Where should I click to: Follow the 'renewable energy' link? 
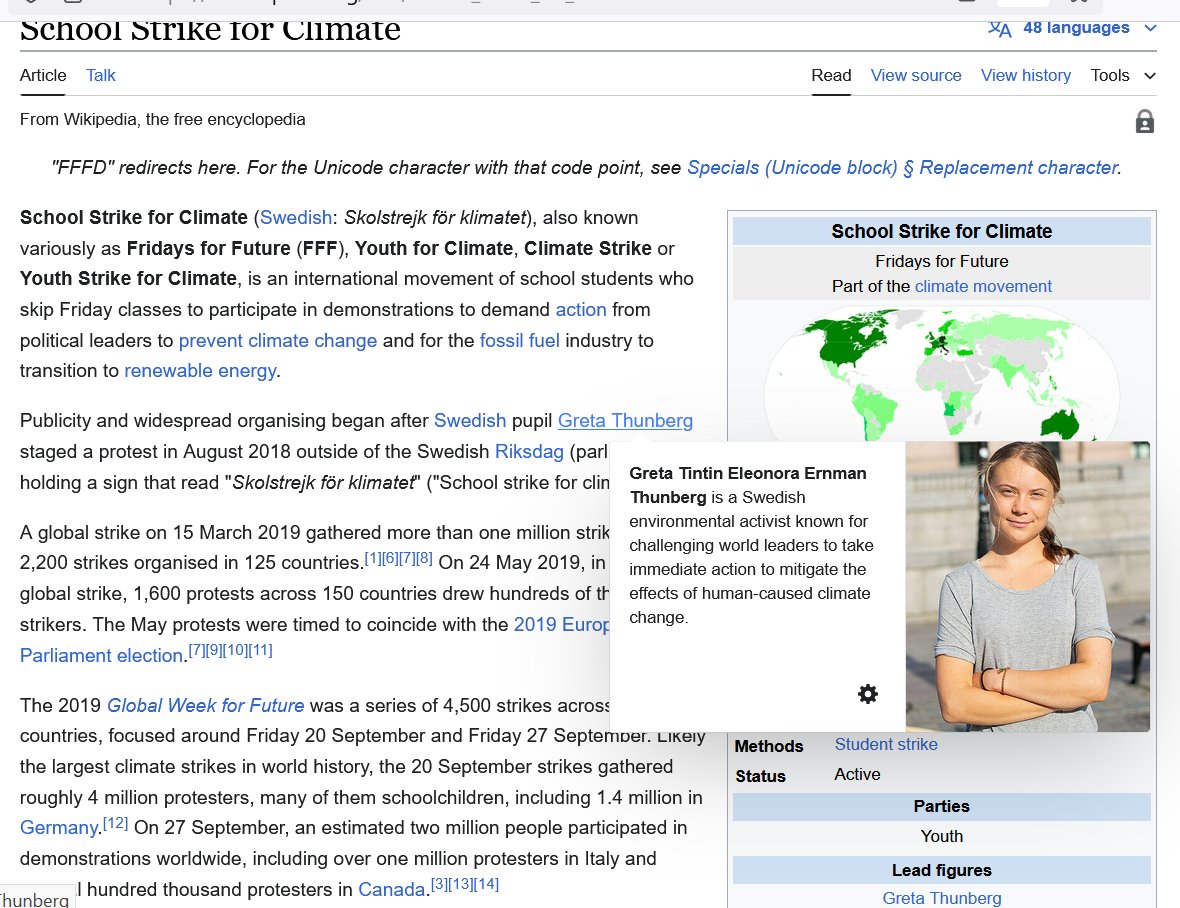(x=200, y=371)
